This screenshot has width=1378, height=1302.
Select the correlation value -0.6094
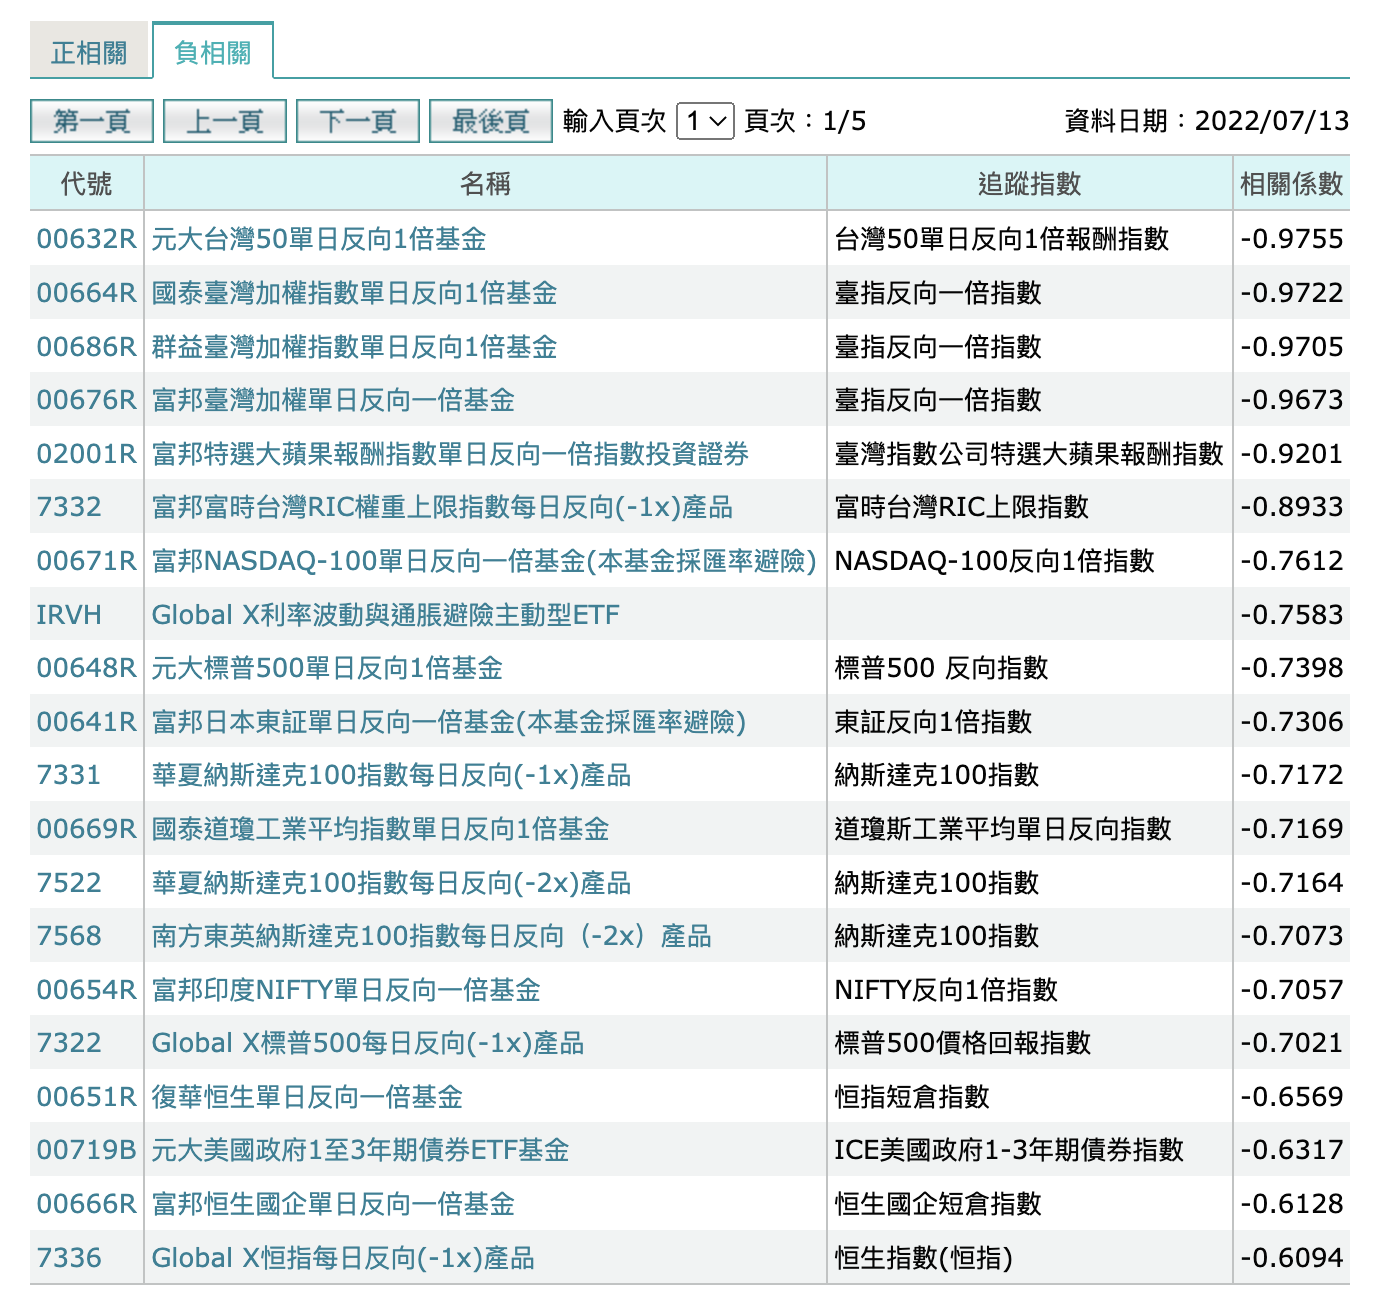[x=1291, y=1258]
